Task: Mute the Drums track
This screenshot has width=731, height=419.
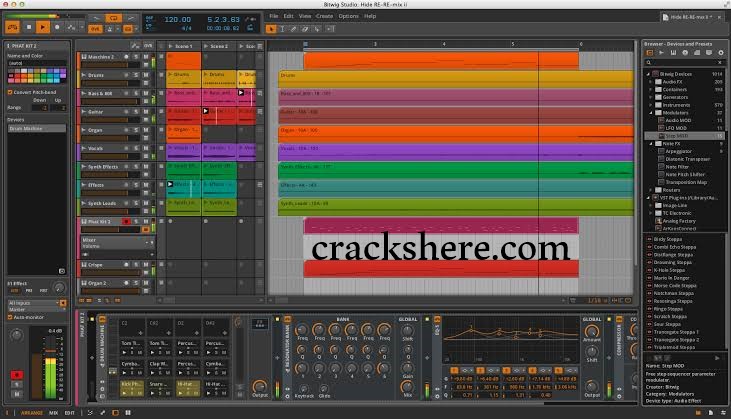Action: coord(145,75)
